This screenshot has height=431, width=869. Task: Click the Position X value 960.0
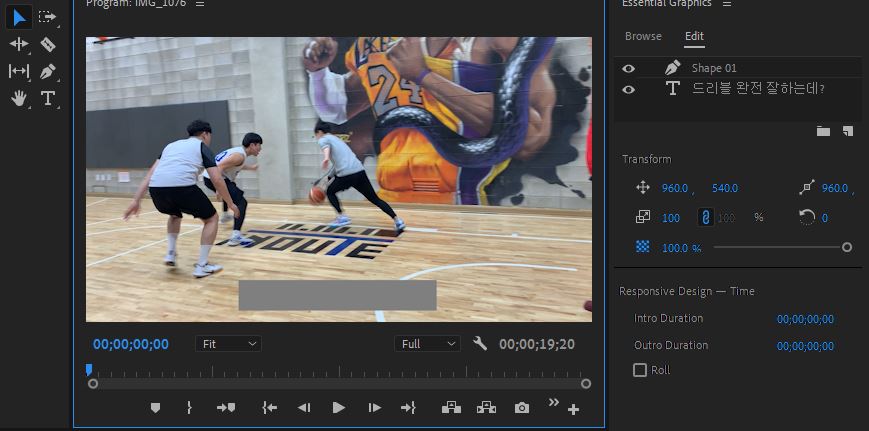click(x=674, y=188)
